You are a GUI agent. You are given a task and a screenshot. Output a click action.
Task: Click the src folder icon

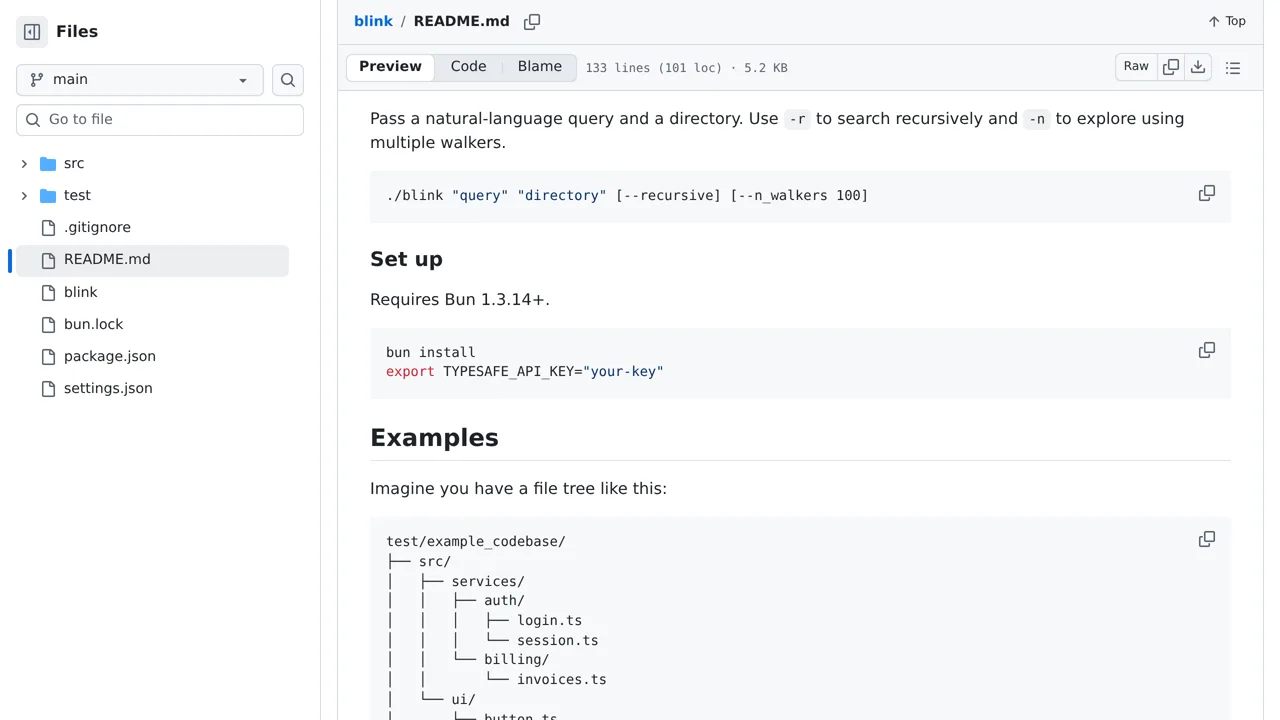pos(48,163)
